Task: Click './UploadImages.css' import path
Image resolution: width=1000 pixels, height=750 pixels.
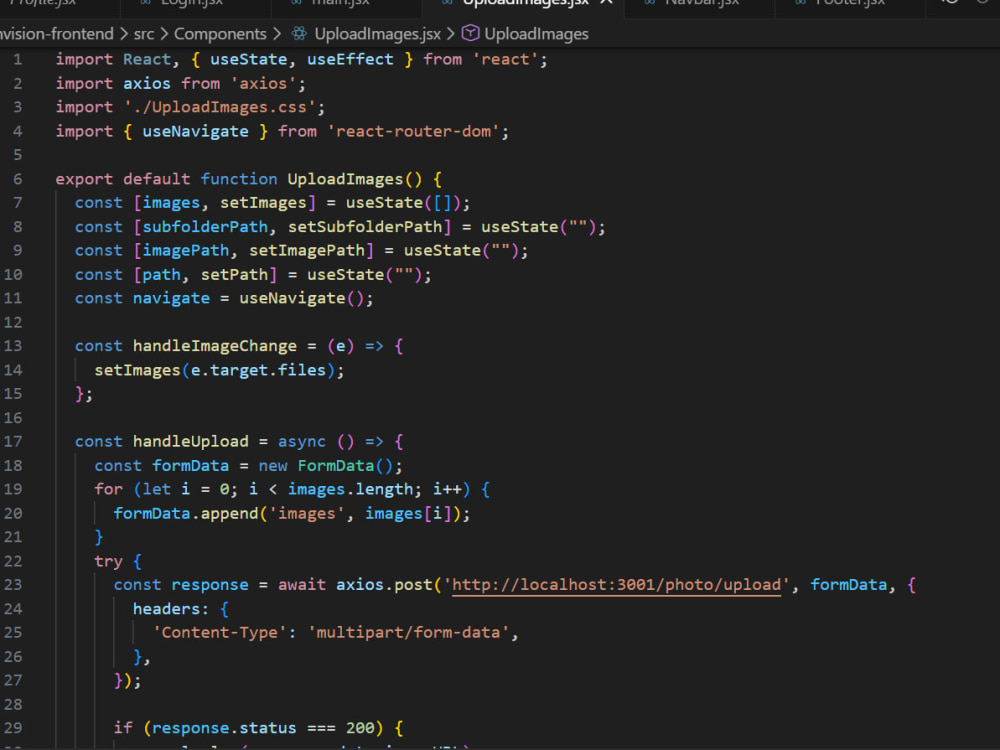Action: click(220, 107)
